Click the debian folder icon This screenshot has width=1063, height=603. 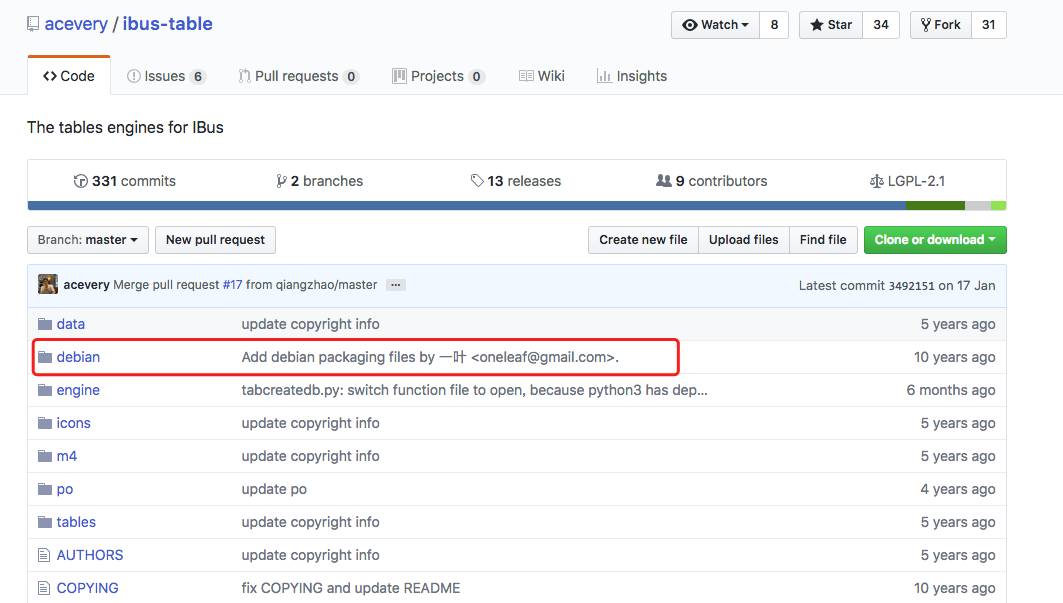45,357
